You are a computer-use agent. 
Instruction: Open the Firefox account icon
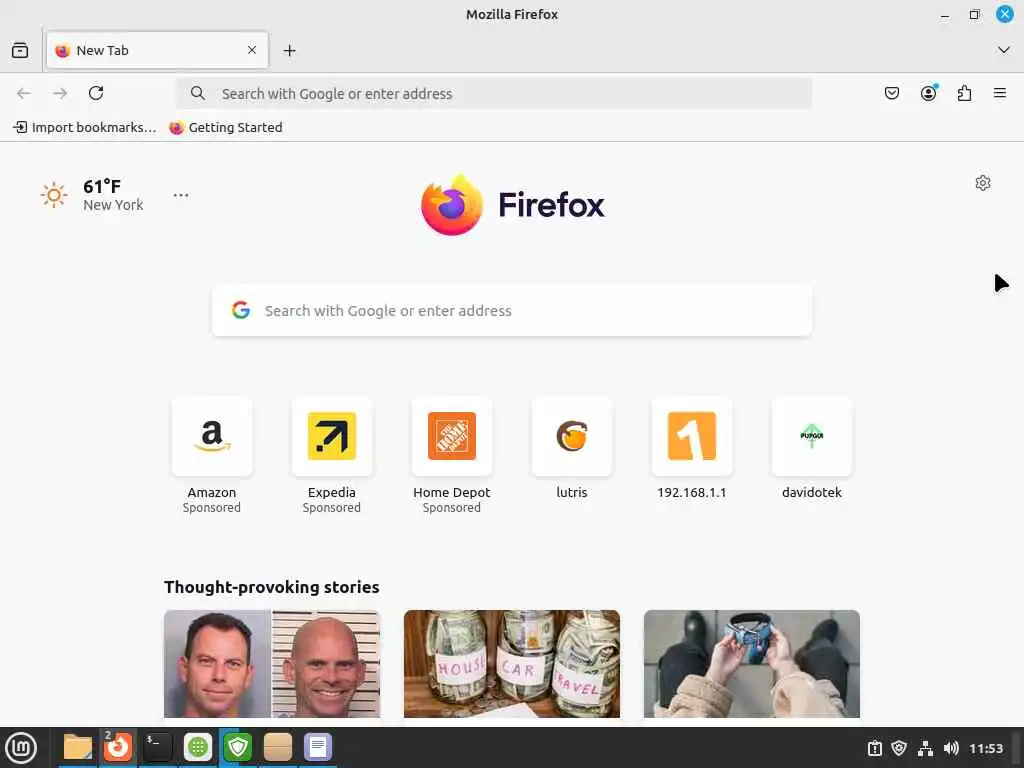click(x=928, y=93)
